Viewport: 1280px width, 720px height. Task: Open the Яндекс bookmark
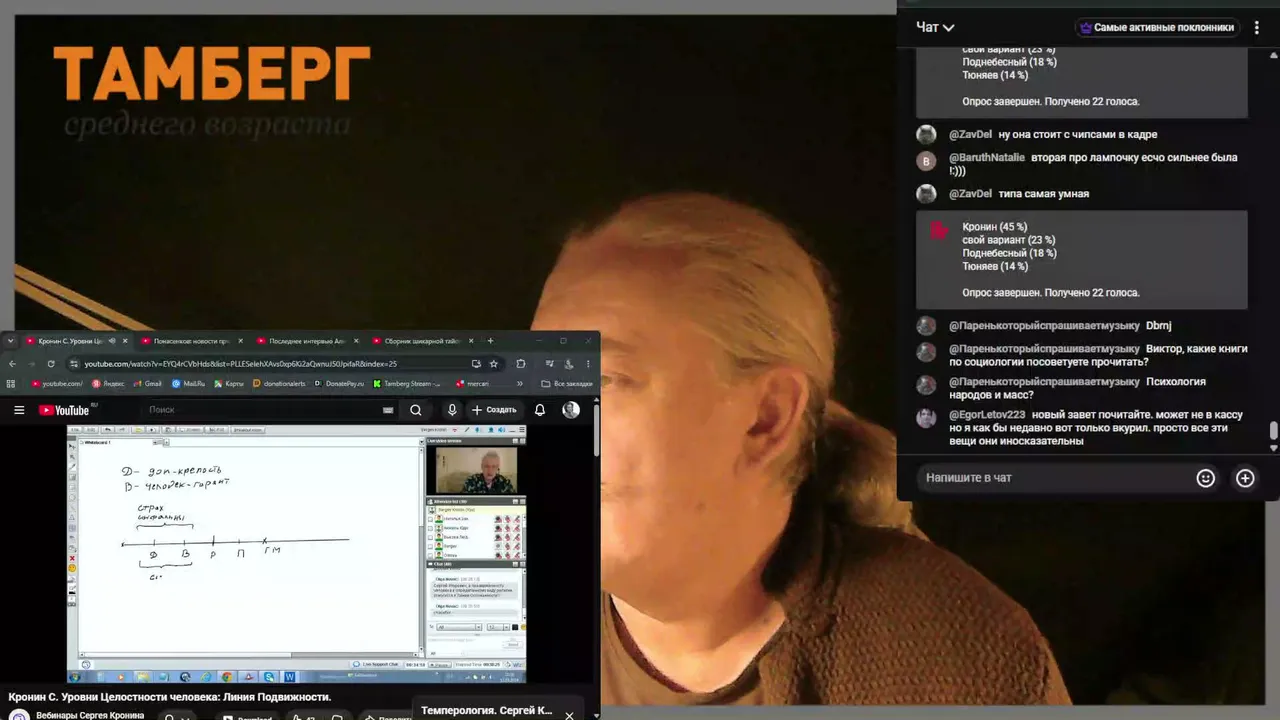tap(109, 383)
